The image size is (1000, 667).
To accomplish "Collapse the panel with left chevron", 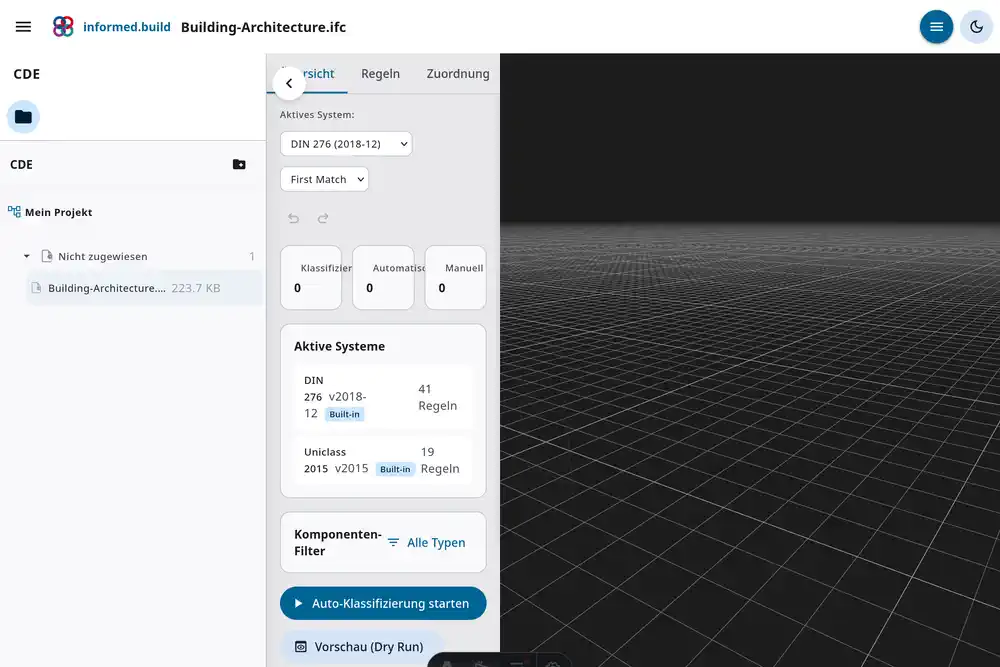I will tap(289, 84).
